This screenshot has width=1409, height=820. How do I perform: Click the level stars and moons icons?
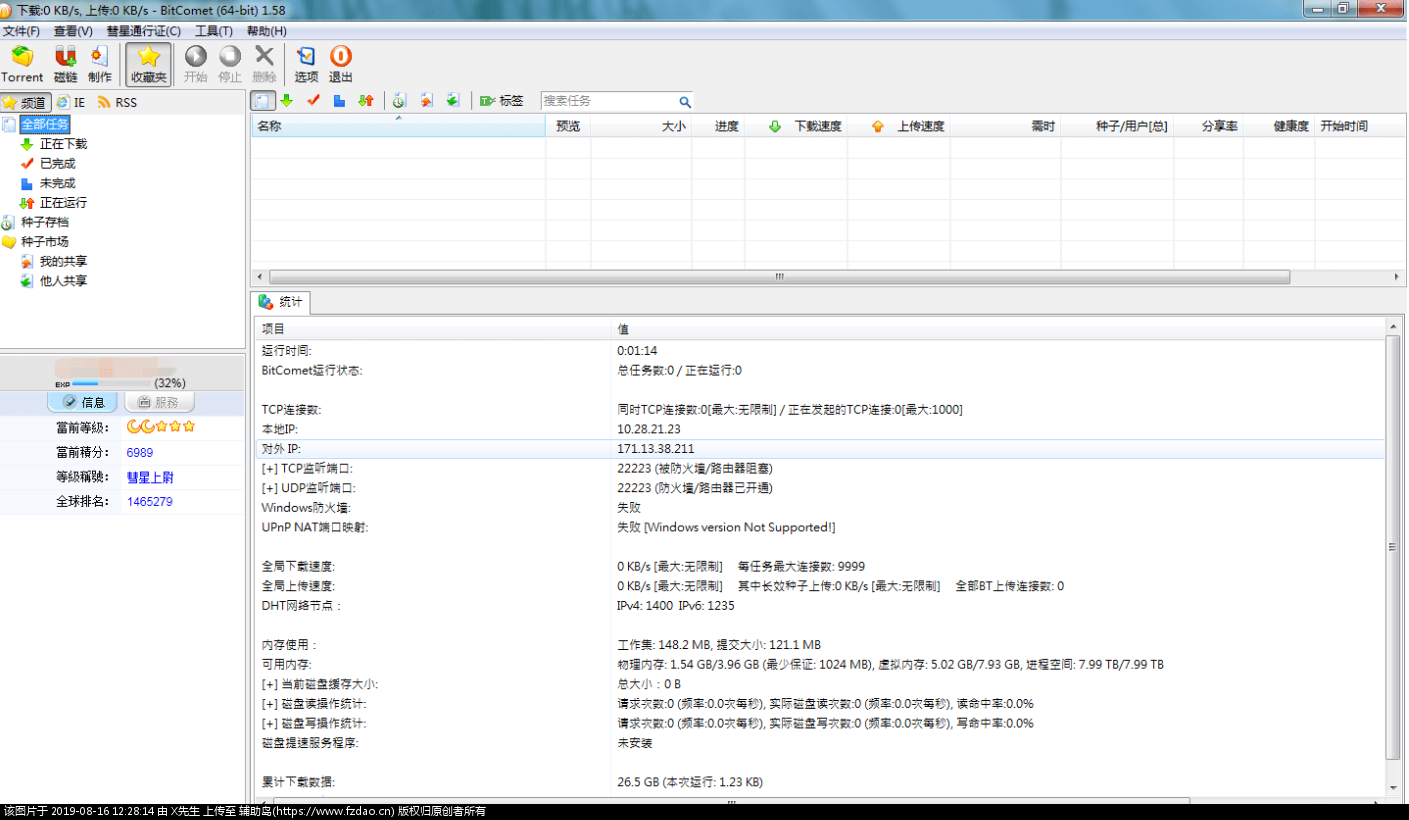click(160, 427)
